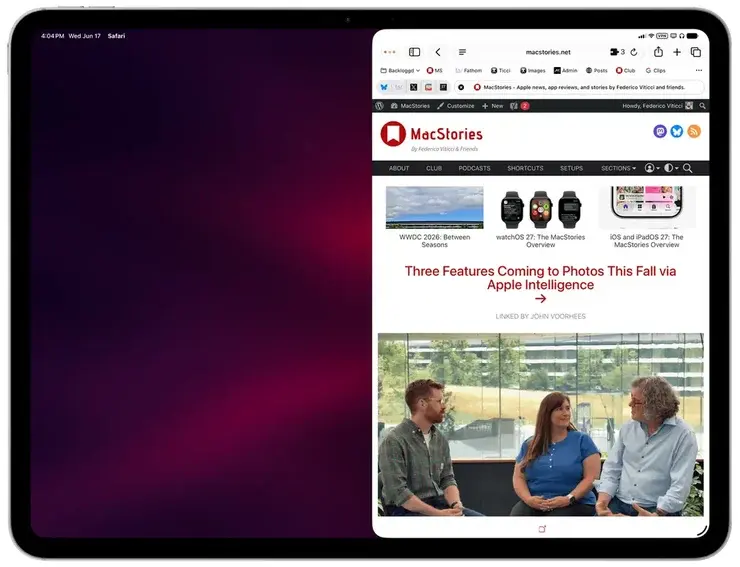The height and width of the screenshot is (567, 740).
Task: Open the Club bookmark in favorites bar
Action: [x=625, y=70]
